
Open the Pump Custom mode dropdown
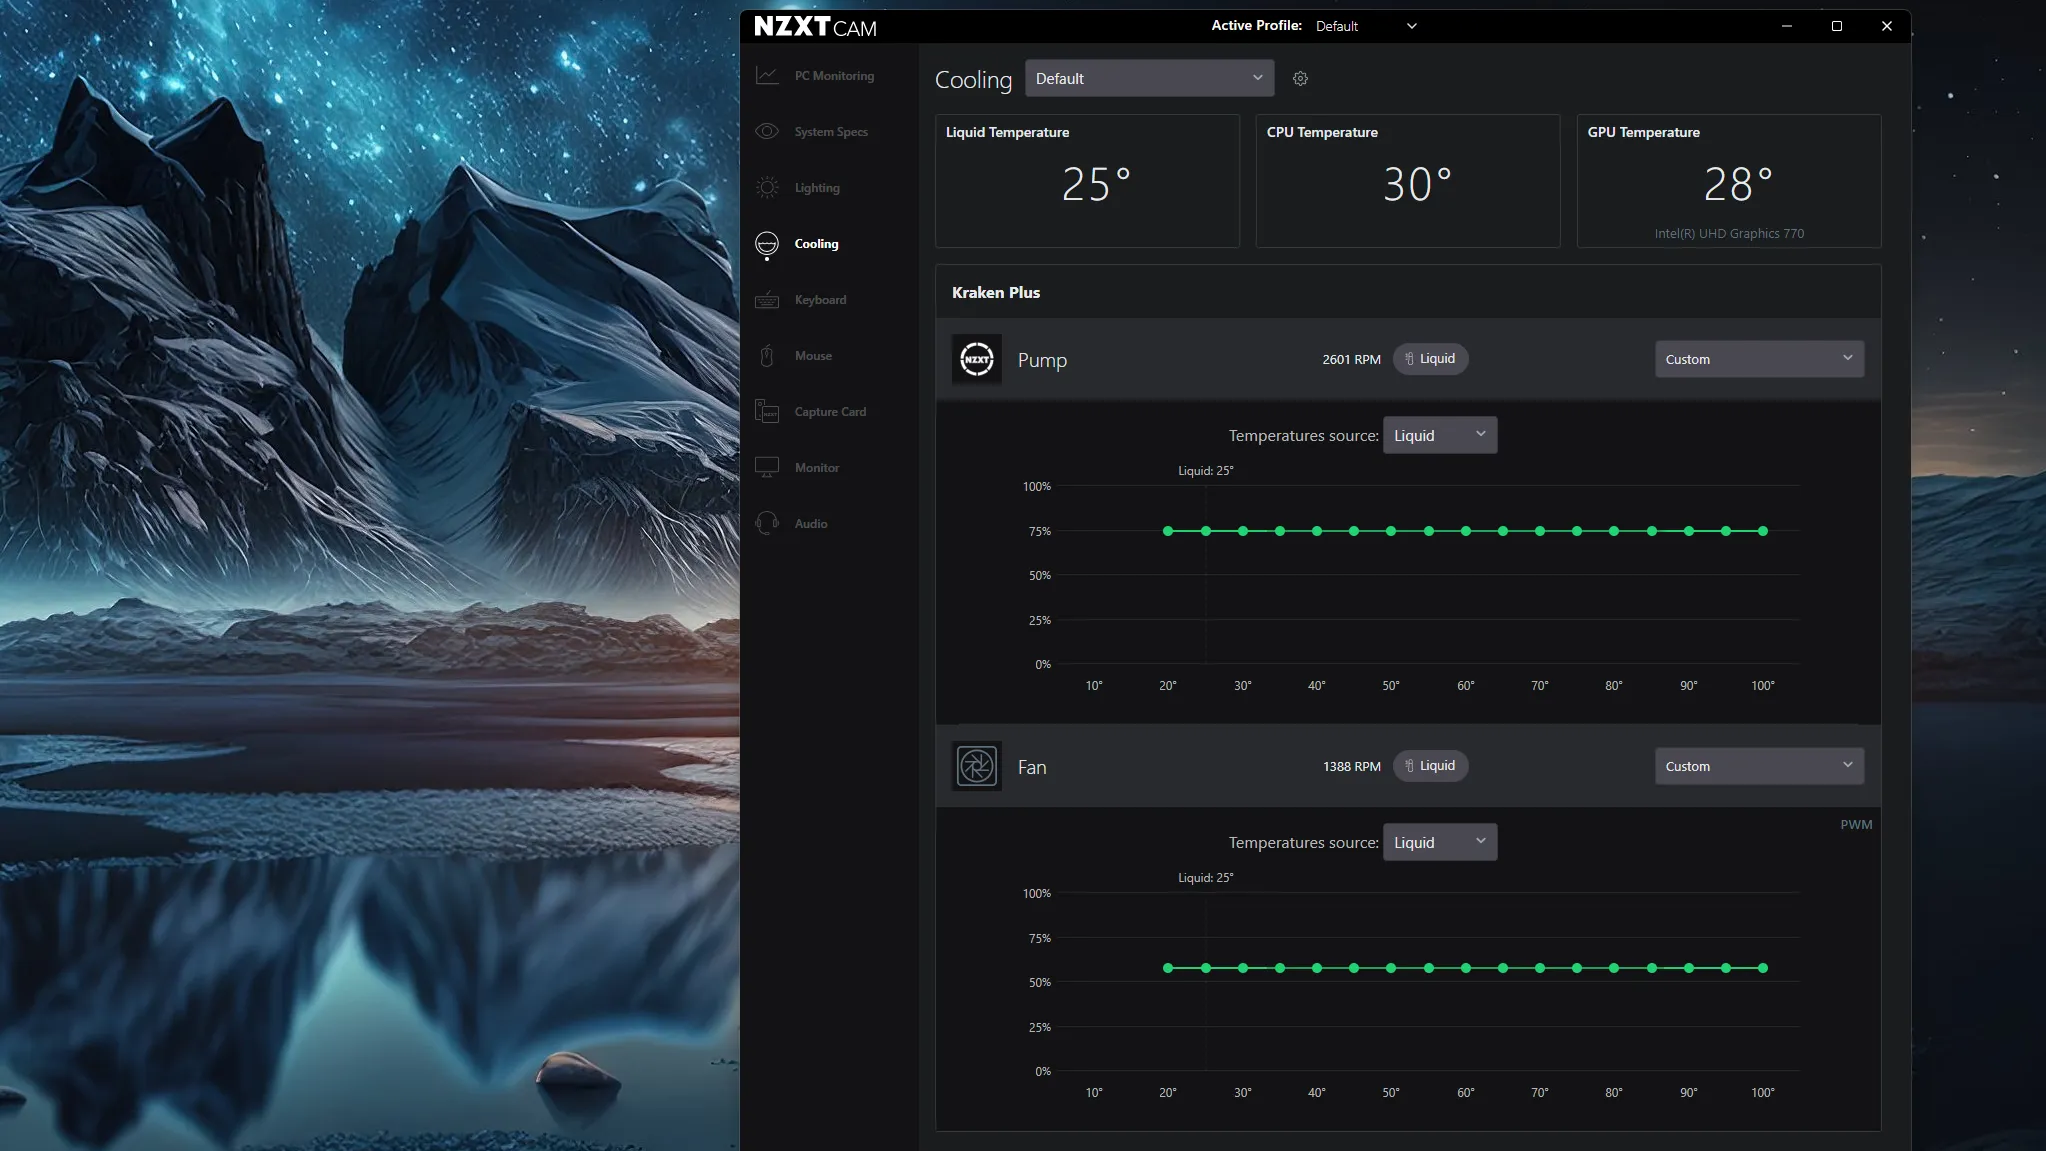[1759, 359]
